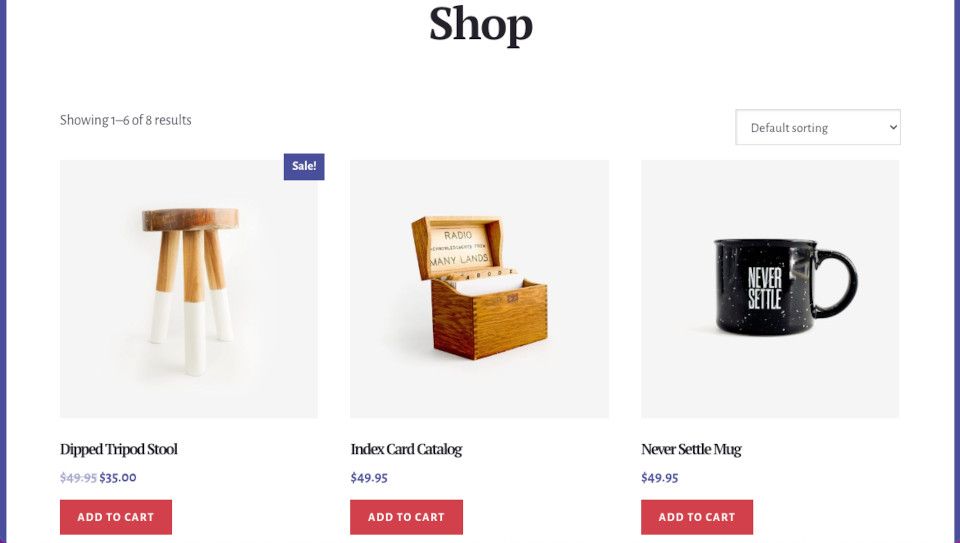Open the Never Settle Mug product image
This screenshot has width=960, height=543.
point(770,289)
